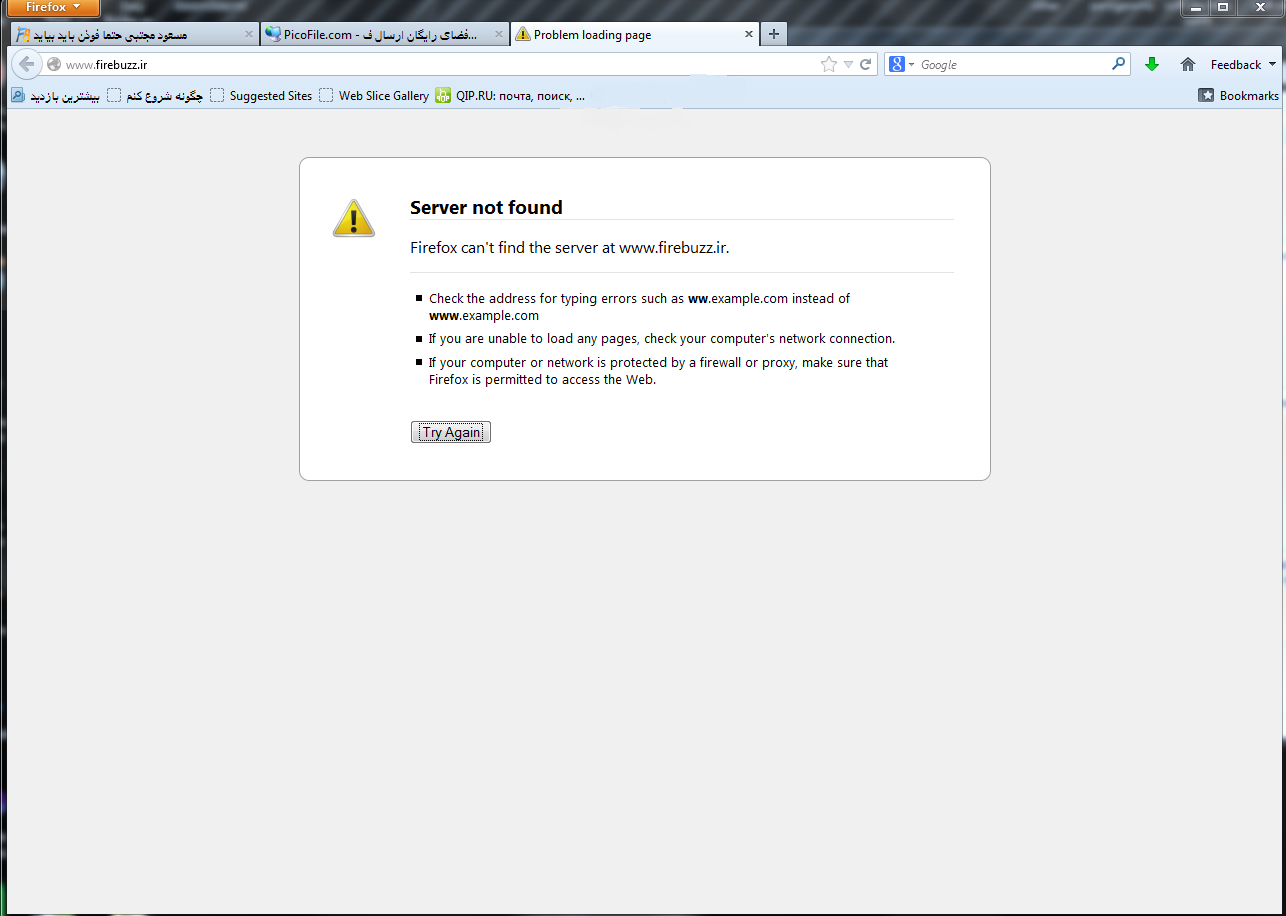Reload the page with the refresh icon
Viewport: 1286px width, 916px height.
(866, 64)
